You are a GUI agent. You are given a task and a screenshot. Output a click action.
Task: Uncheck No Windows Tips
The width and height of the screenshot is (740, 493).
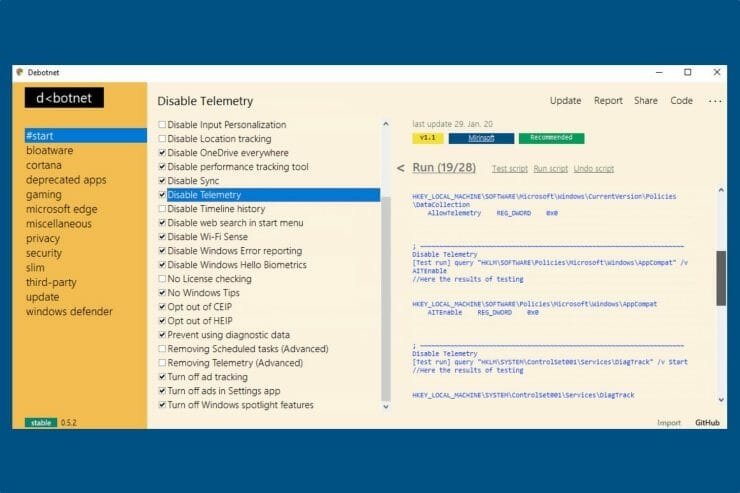pyautogui.click(x=162, y=292)
